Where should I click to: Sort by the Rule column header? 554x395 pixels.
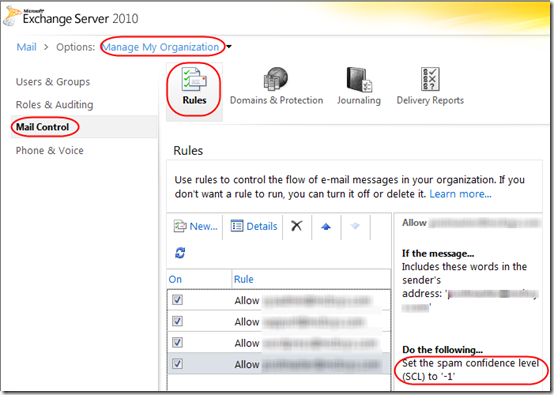(243, 279)
